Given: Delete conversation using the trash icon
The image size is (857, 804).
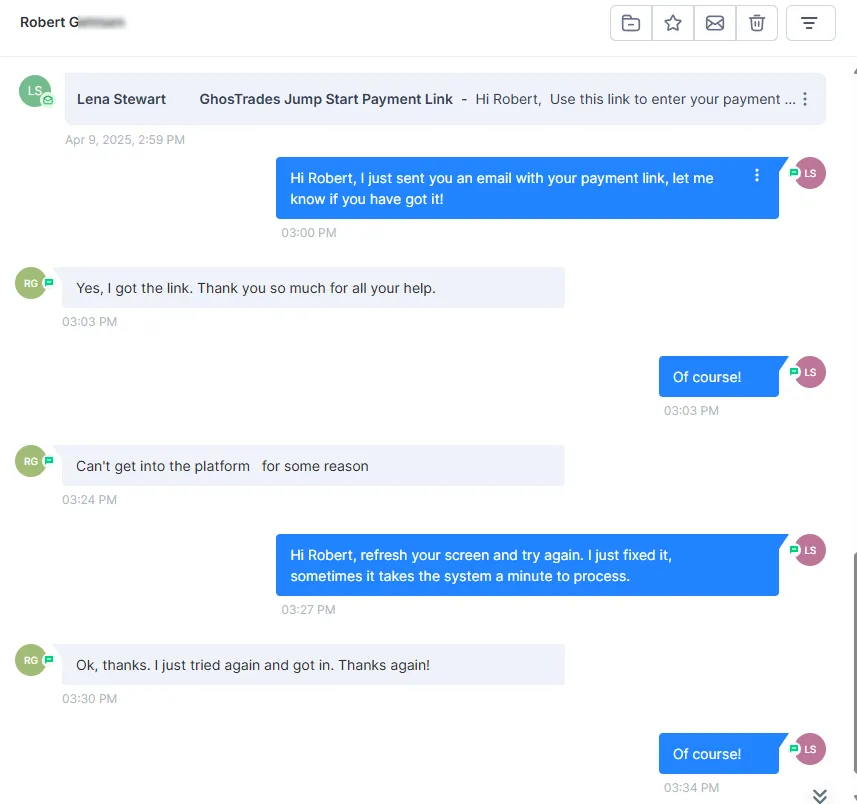Looking at the screenshot, I should pos(757,23).
